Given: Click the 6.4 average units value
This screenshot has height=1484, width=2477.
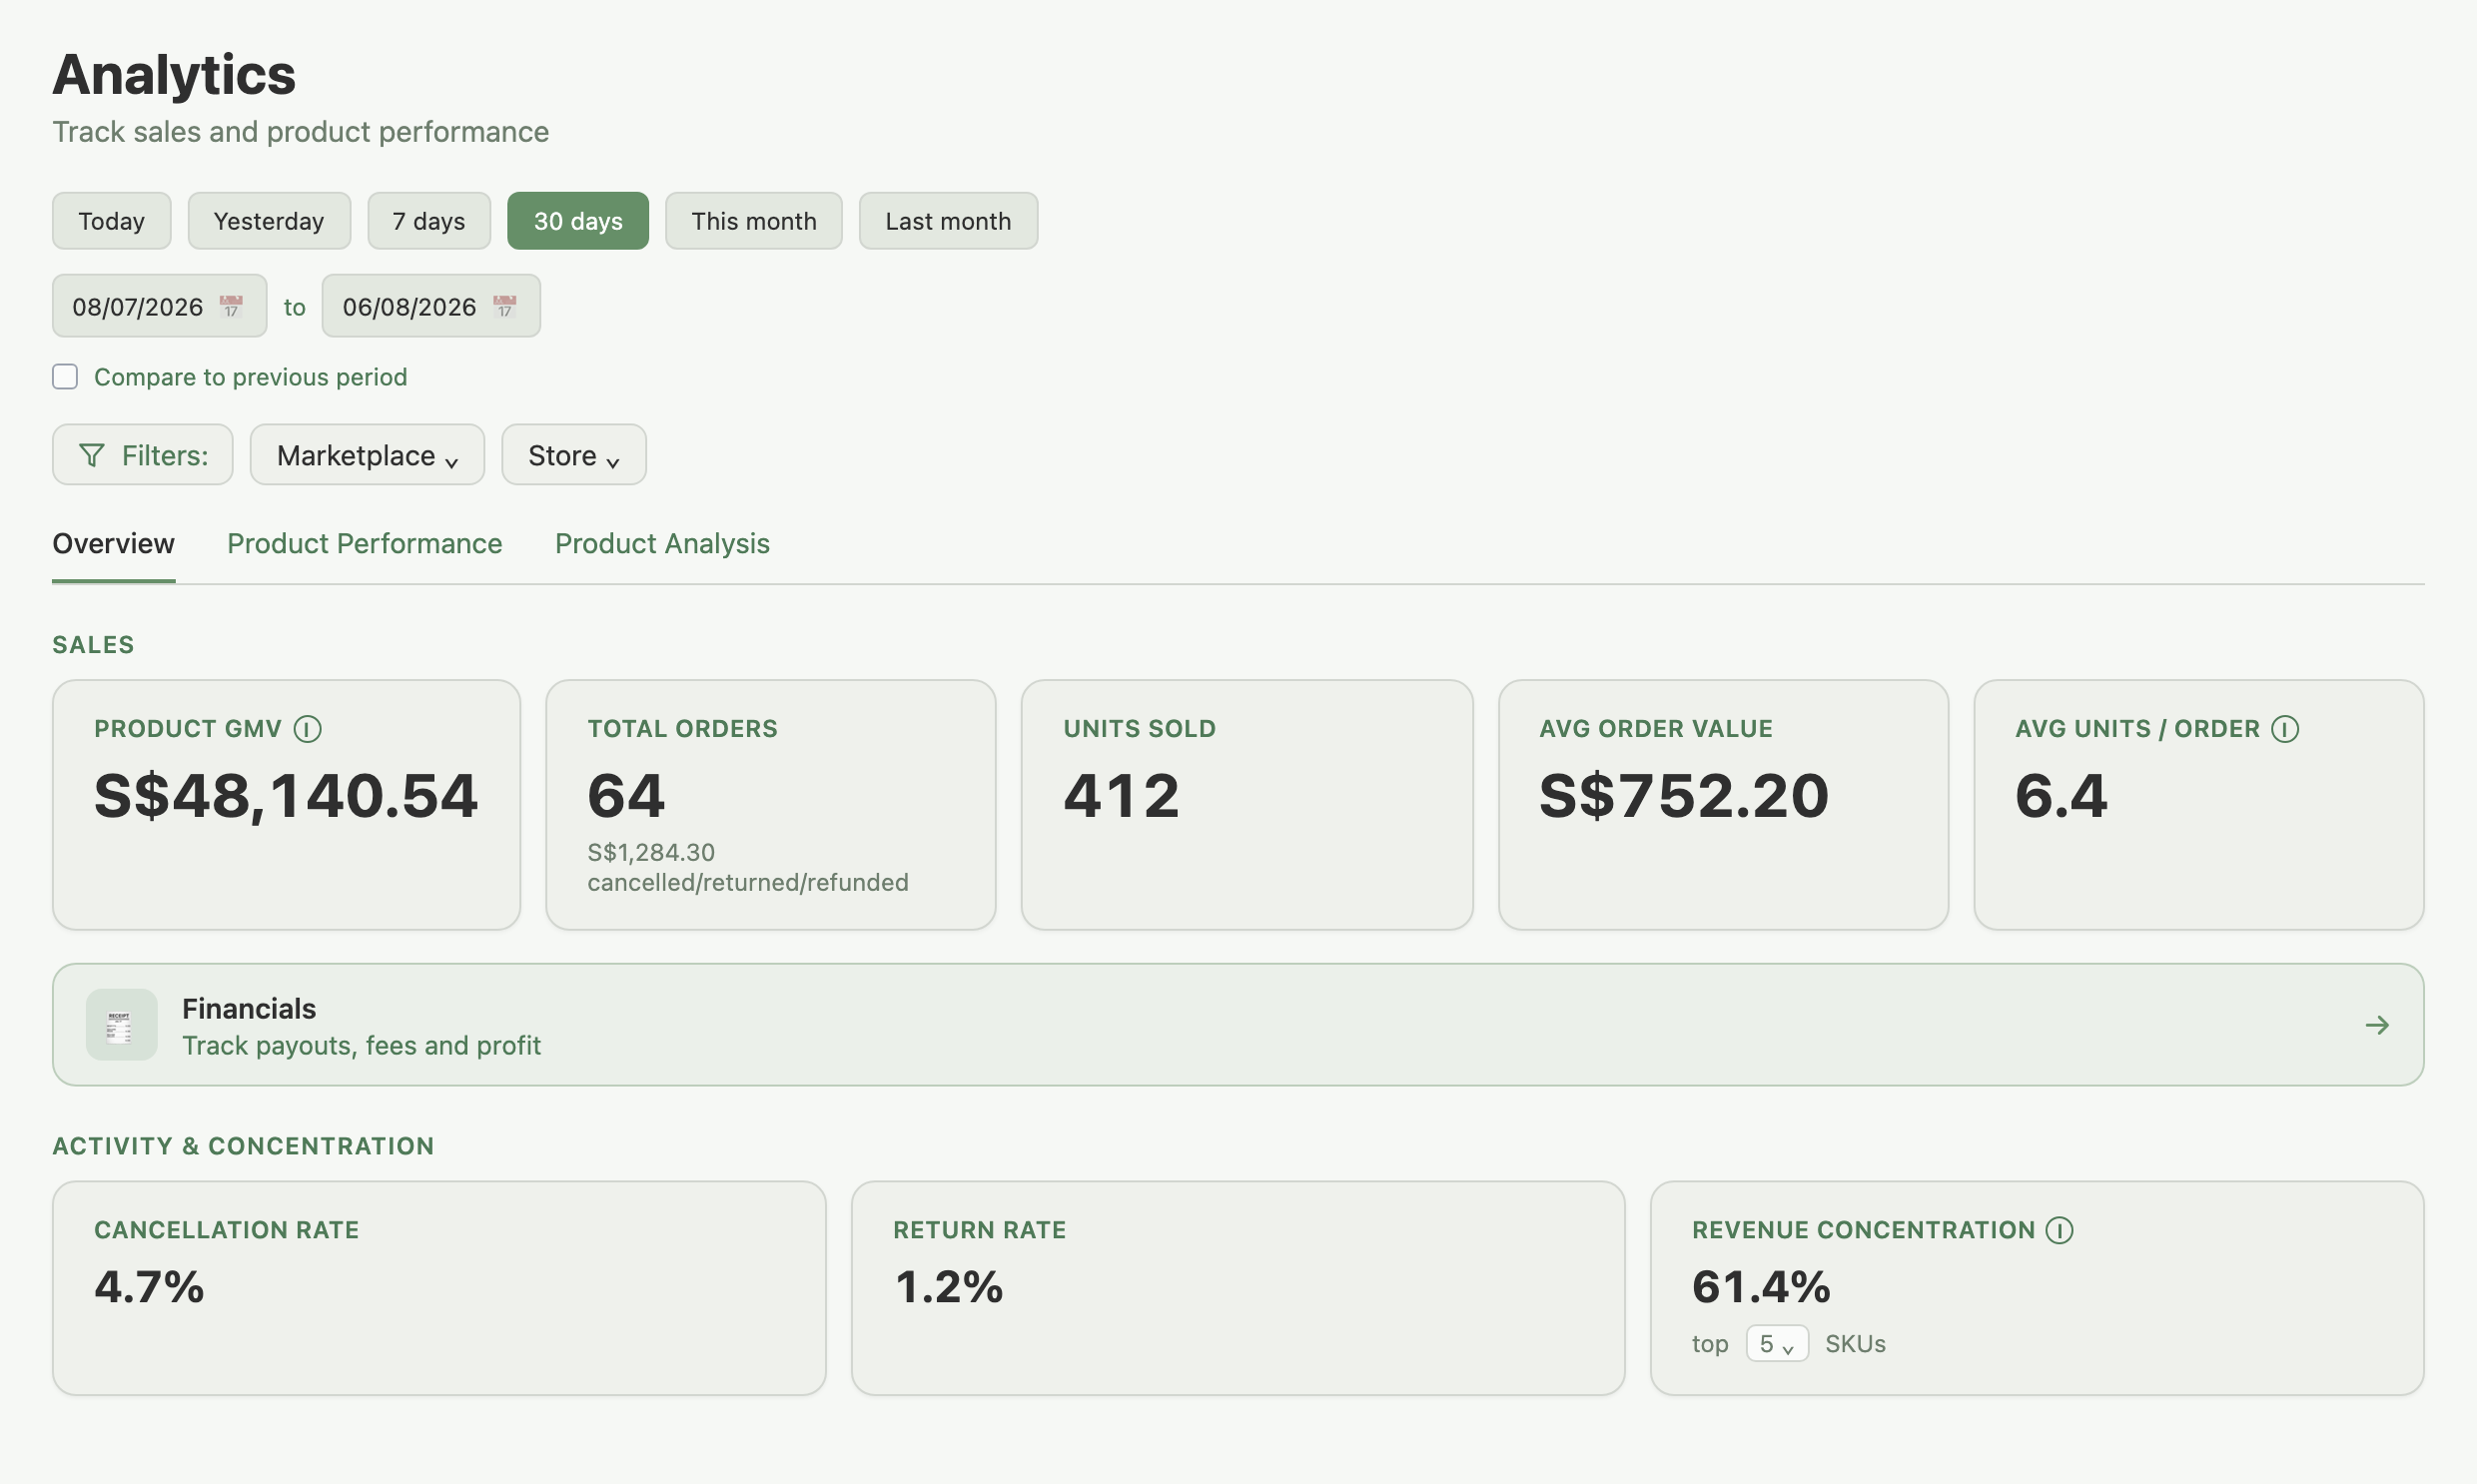Looking at the screenshot, I should click(x=2061, y=796).
